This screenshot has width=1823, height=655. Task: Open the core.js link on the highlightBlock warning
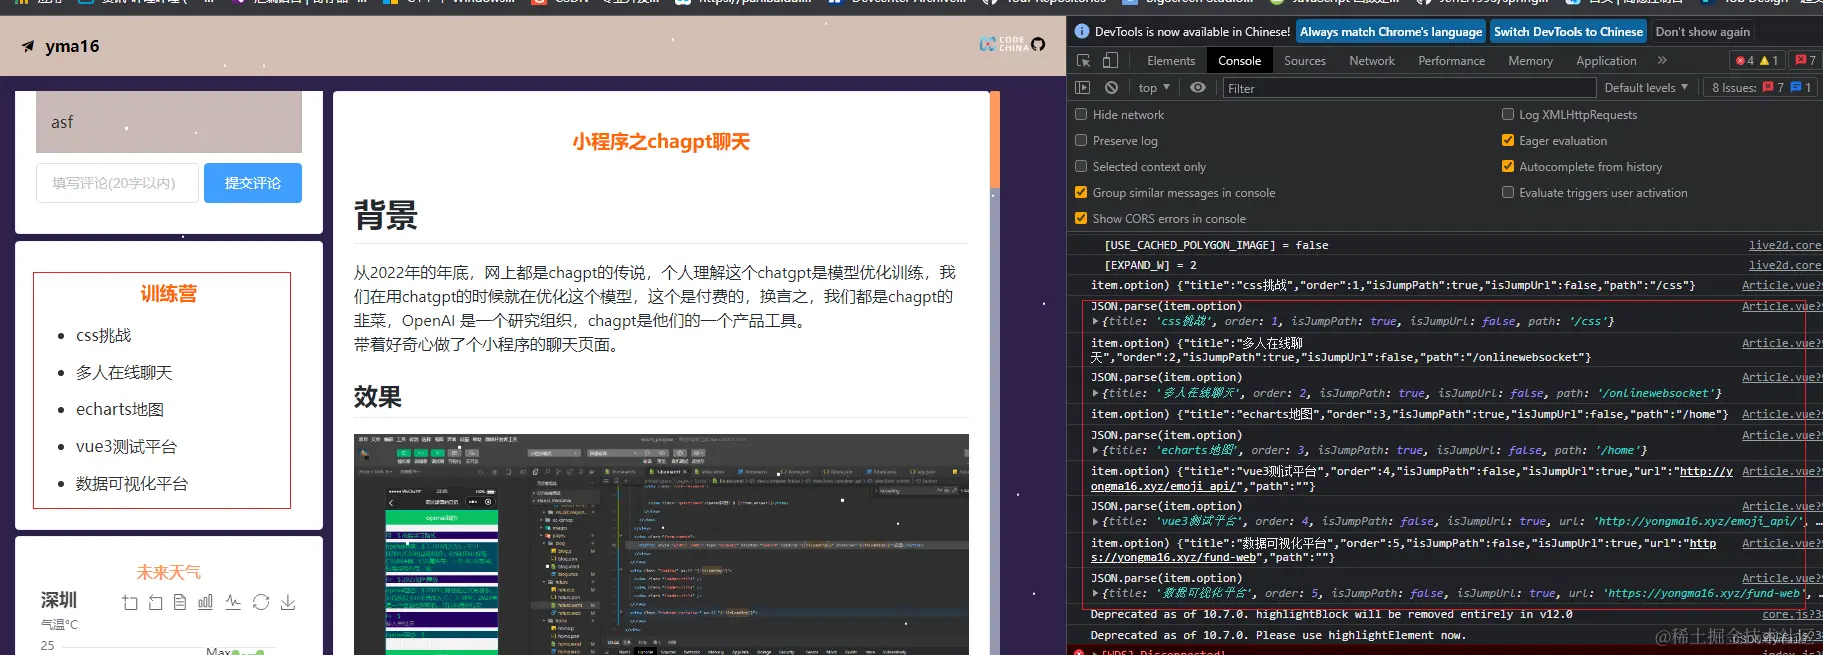[x=1791, y=615]
